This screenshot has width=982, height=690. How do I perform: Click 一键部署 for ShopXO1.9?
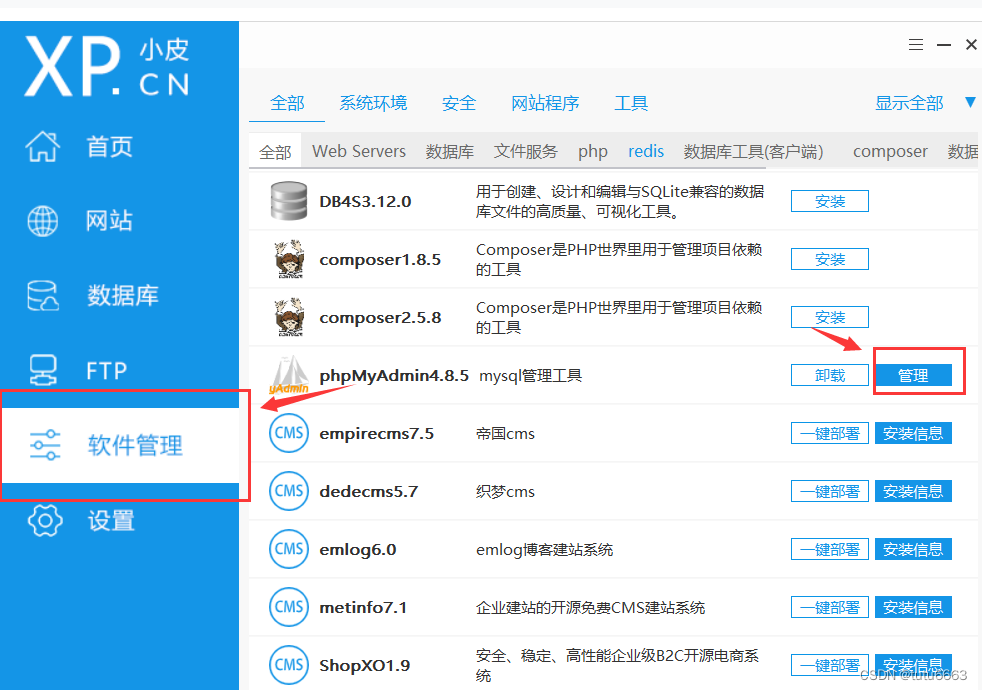830,665
